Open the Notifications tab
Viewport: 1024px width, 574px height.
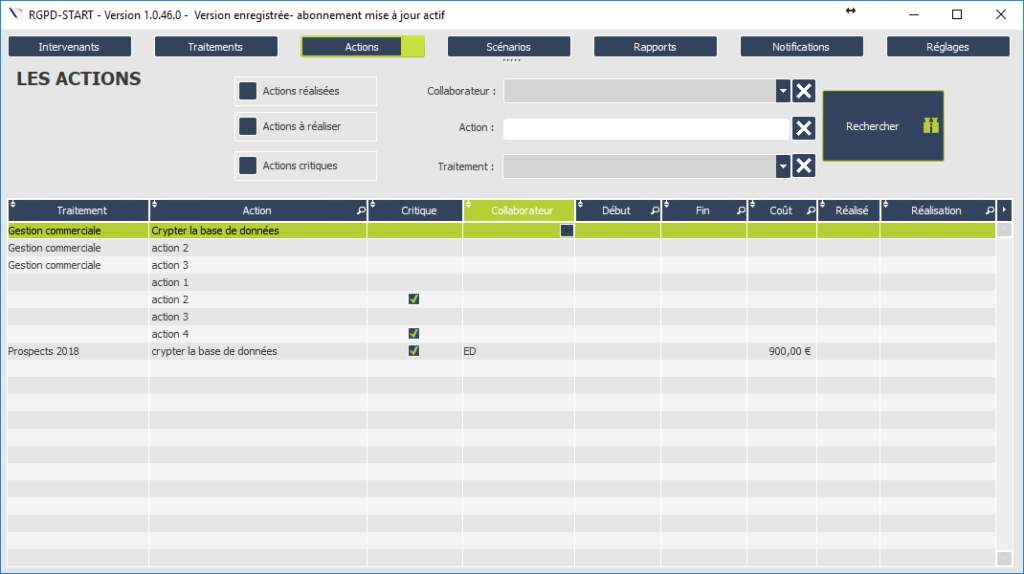(x=801, y=47)
